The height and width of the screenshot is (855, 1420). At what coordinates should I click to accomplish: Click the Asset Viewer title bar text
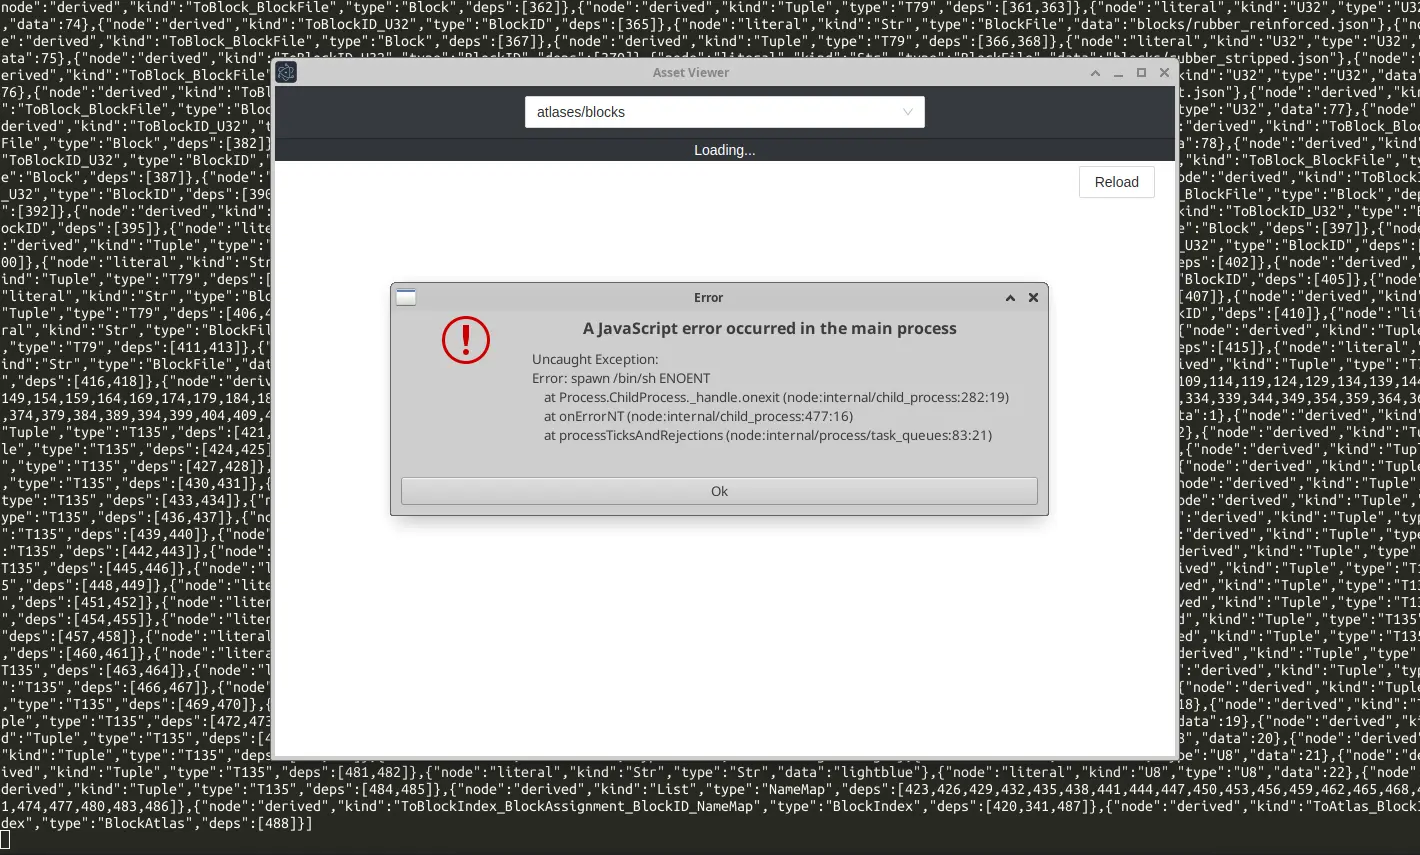[x=690, y=73]
